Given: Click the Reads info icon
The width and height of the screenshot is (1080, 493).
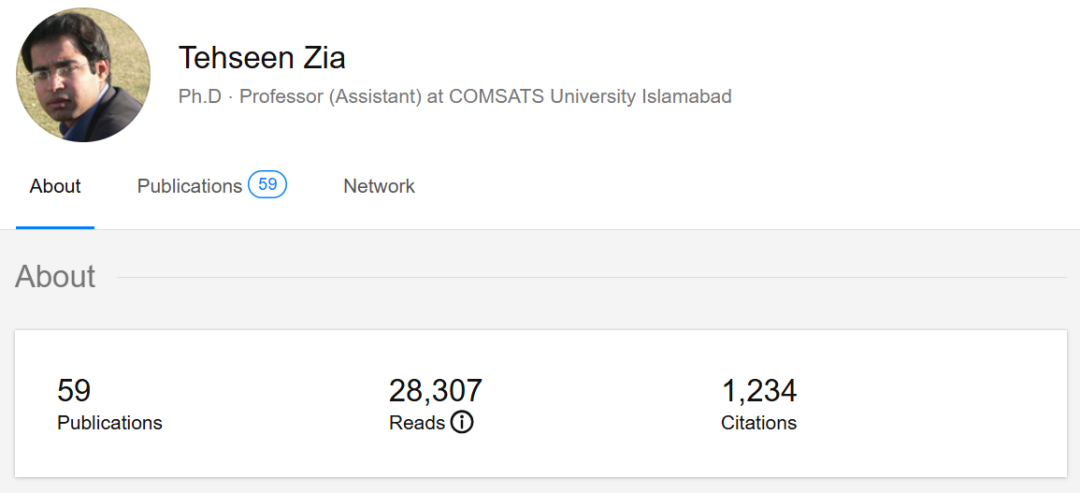Looking at the screenshot, I should (x=461, y=423).
